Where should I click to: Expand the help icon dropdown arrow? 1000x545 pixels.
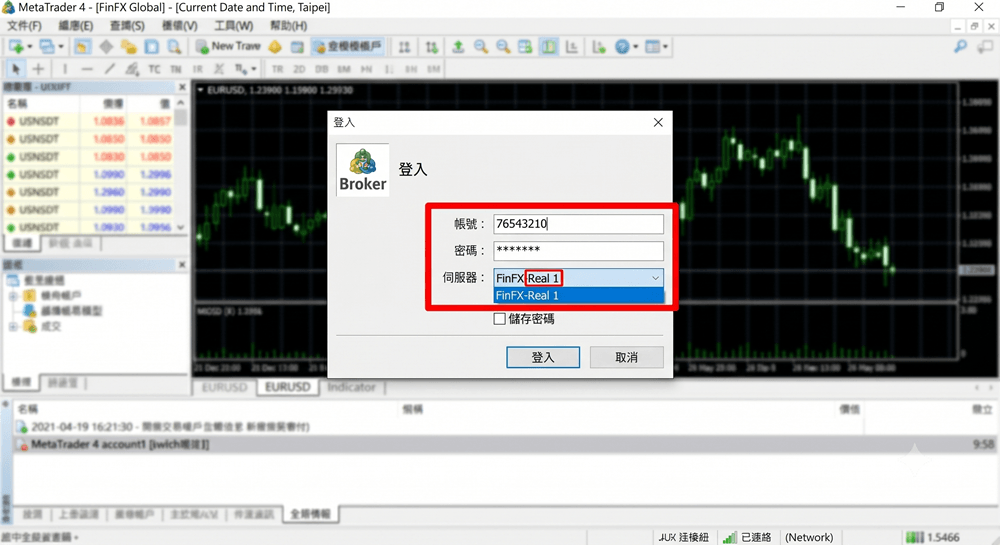pos(635,47)
